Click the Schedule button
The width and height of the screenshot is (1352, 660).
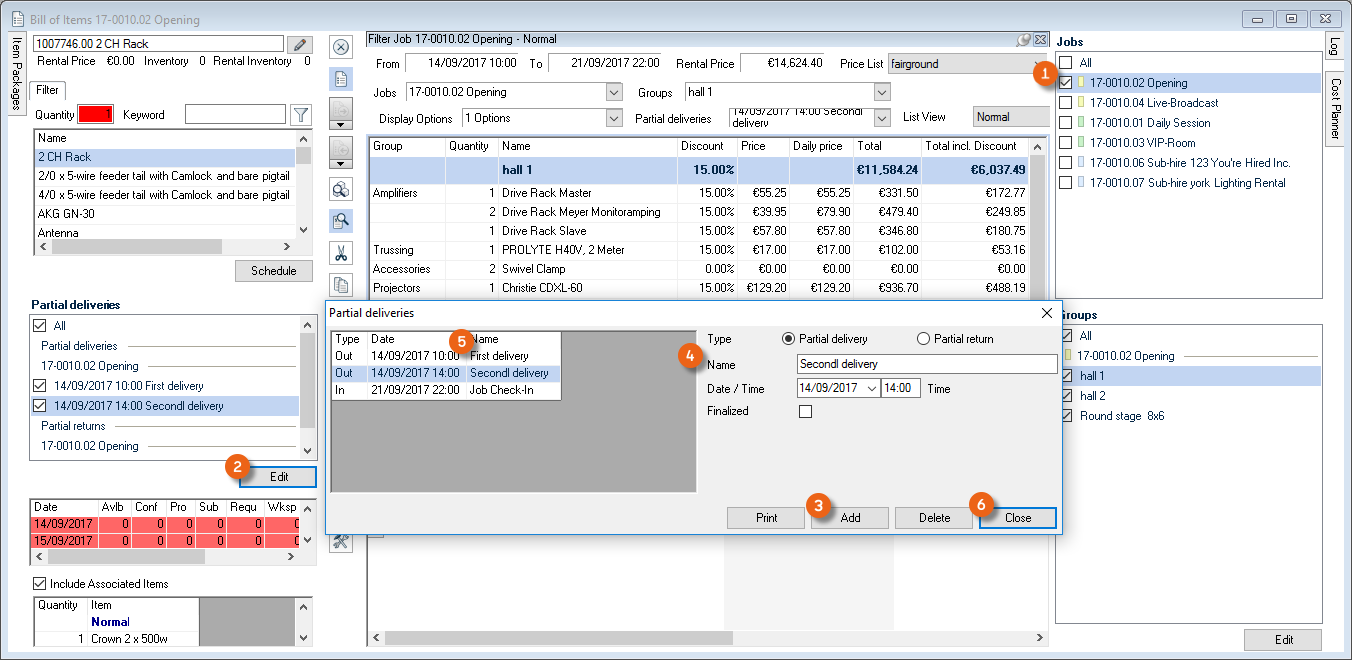click(x=273, y=271)
